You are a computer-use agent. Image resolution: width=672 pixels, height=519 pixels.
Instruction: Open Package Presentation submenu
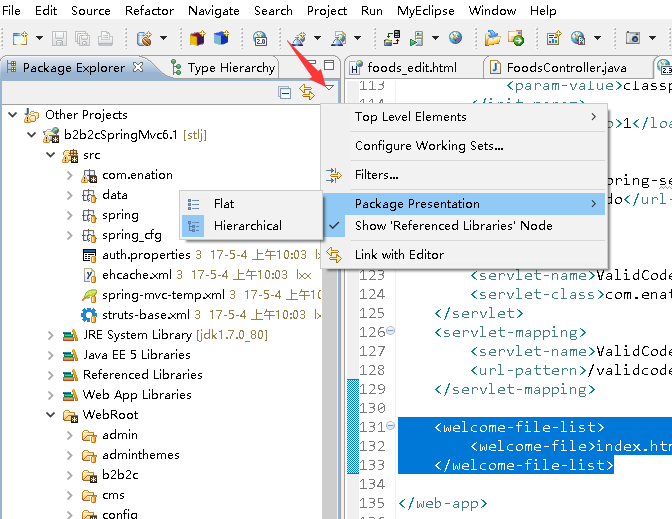tap(465, 204)
